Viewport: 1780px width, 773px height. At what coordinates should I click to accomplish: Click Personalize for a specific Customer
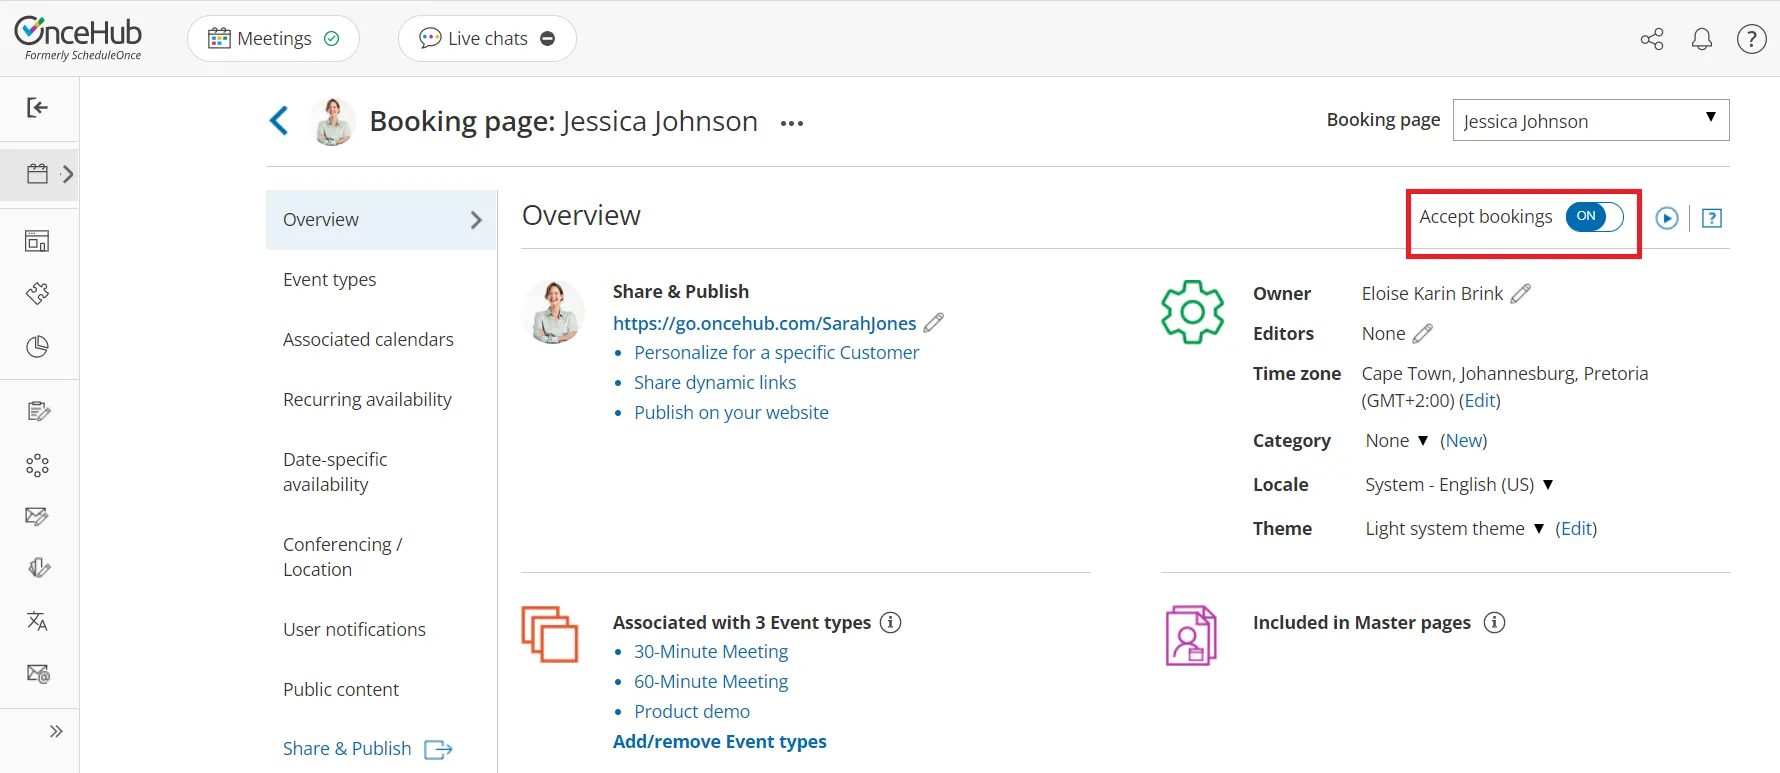pos(776,353)
